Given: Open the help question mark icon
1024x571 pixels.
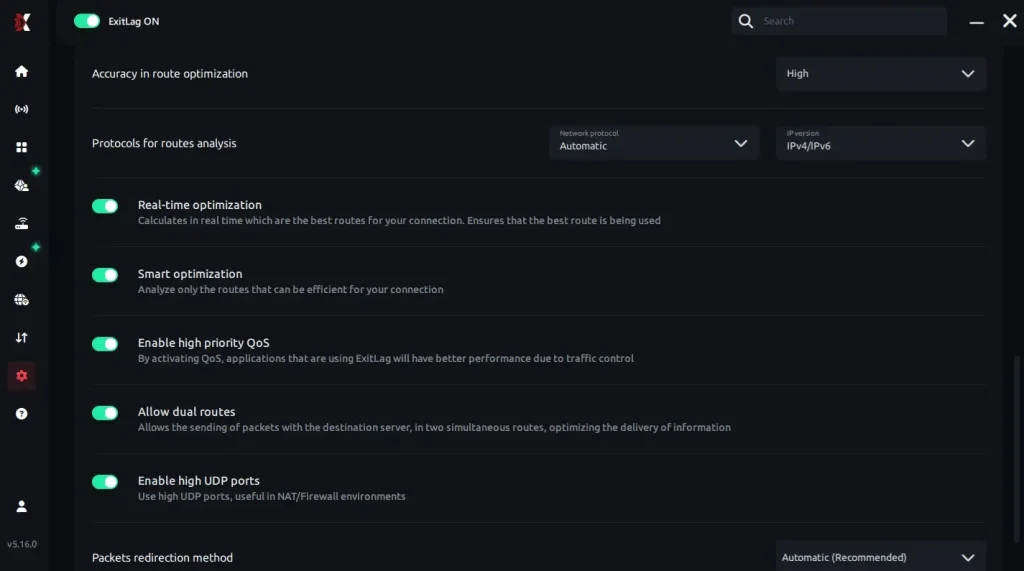Looking at the screenshot, I should tap(22, 414).
